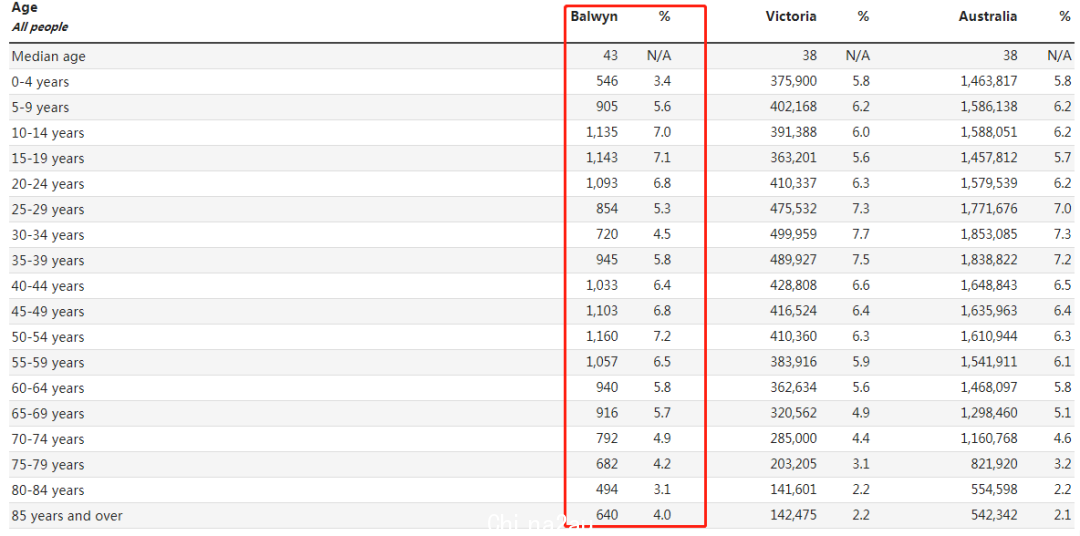This screenshot has width=1080, height=536.
Task: Select Balwyn median age value 43
Action: 610,56
